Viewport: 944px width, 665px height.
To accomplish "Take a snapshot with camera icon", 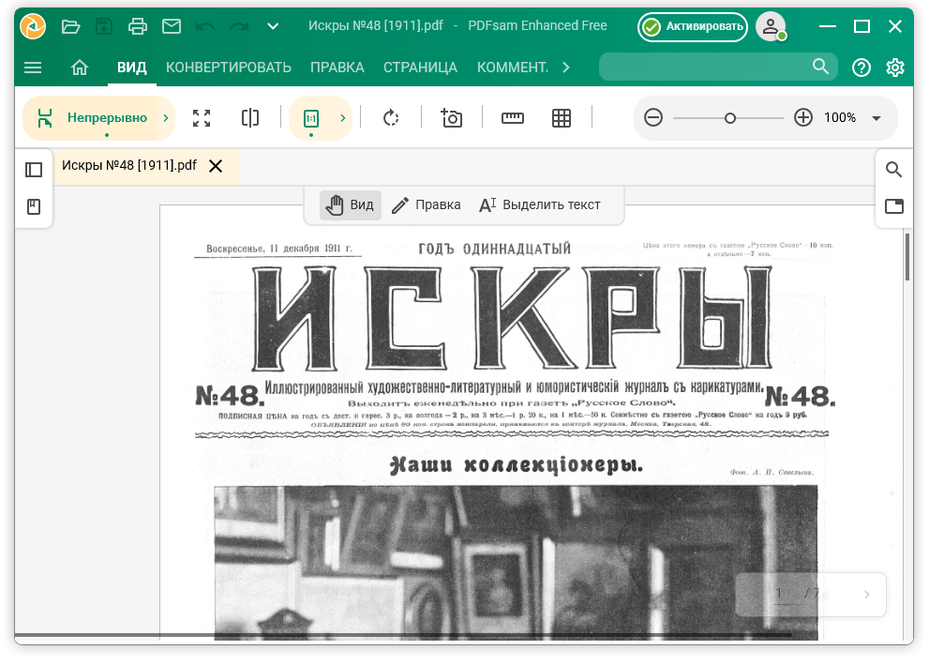I will pyautogui.click(x=452, y=118).
